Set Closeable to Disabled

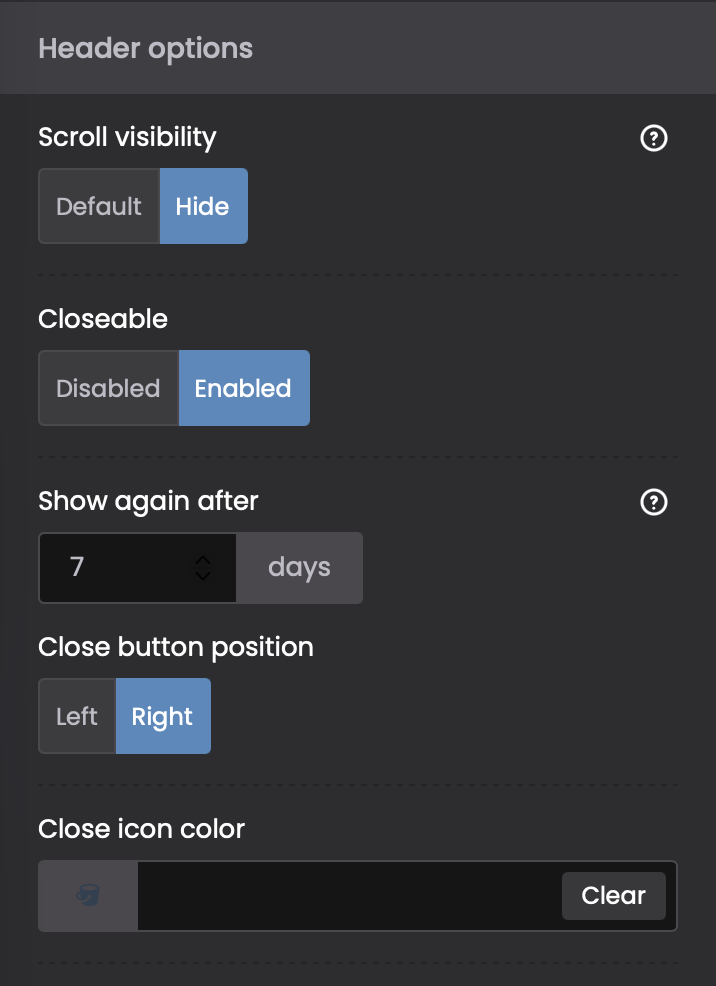[108, 389]
